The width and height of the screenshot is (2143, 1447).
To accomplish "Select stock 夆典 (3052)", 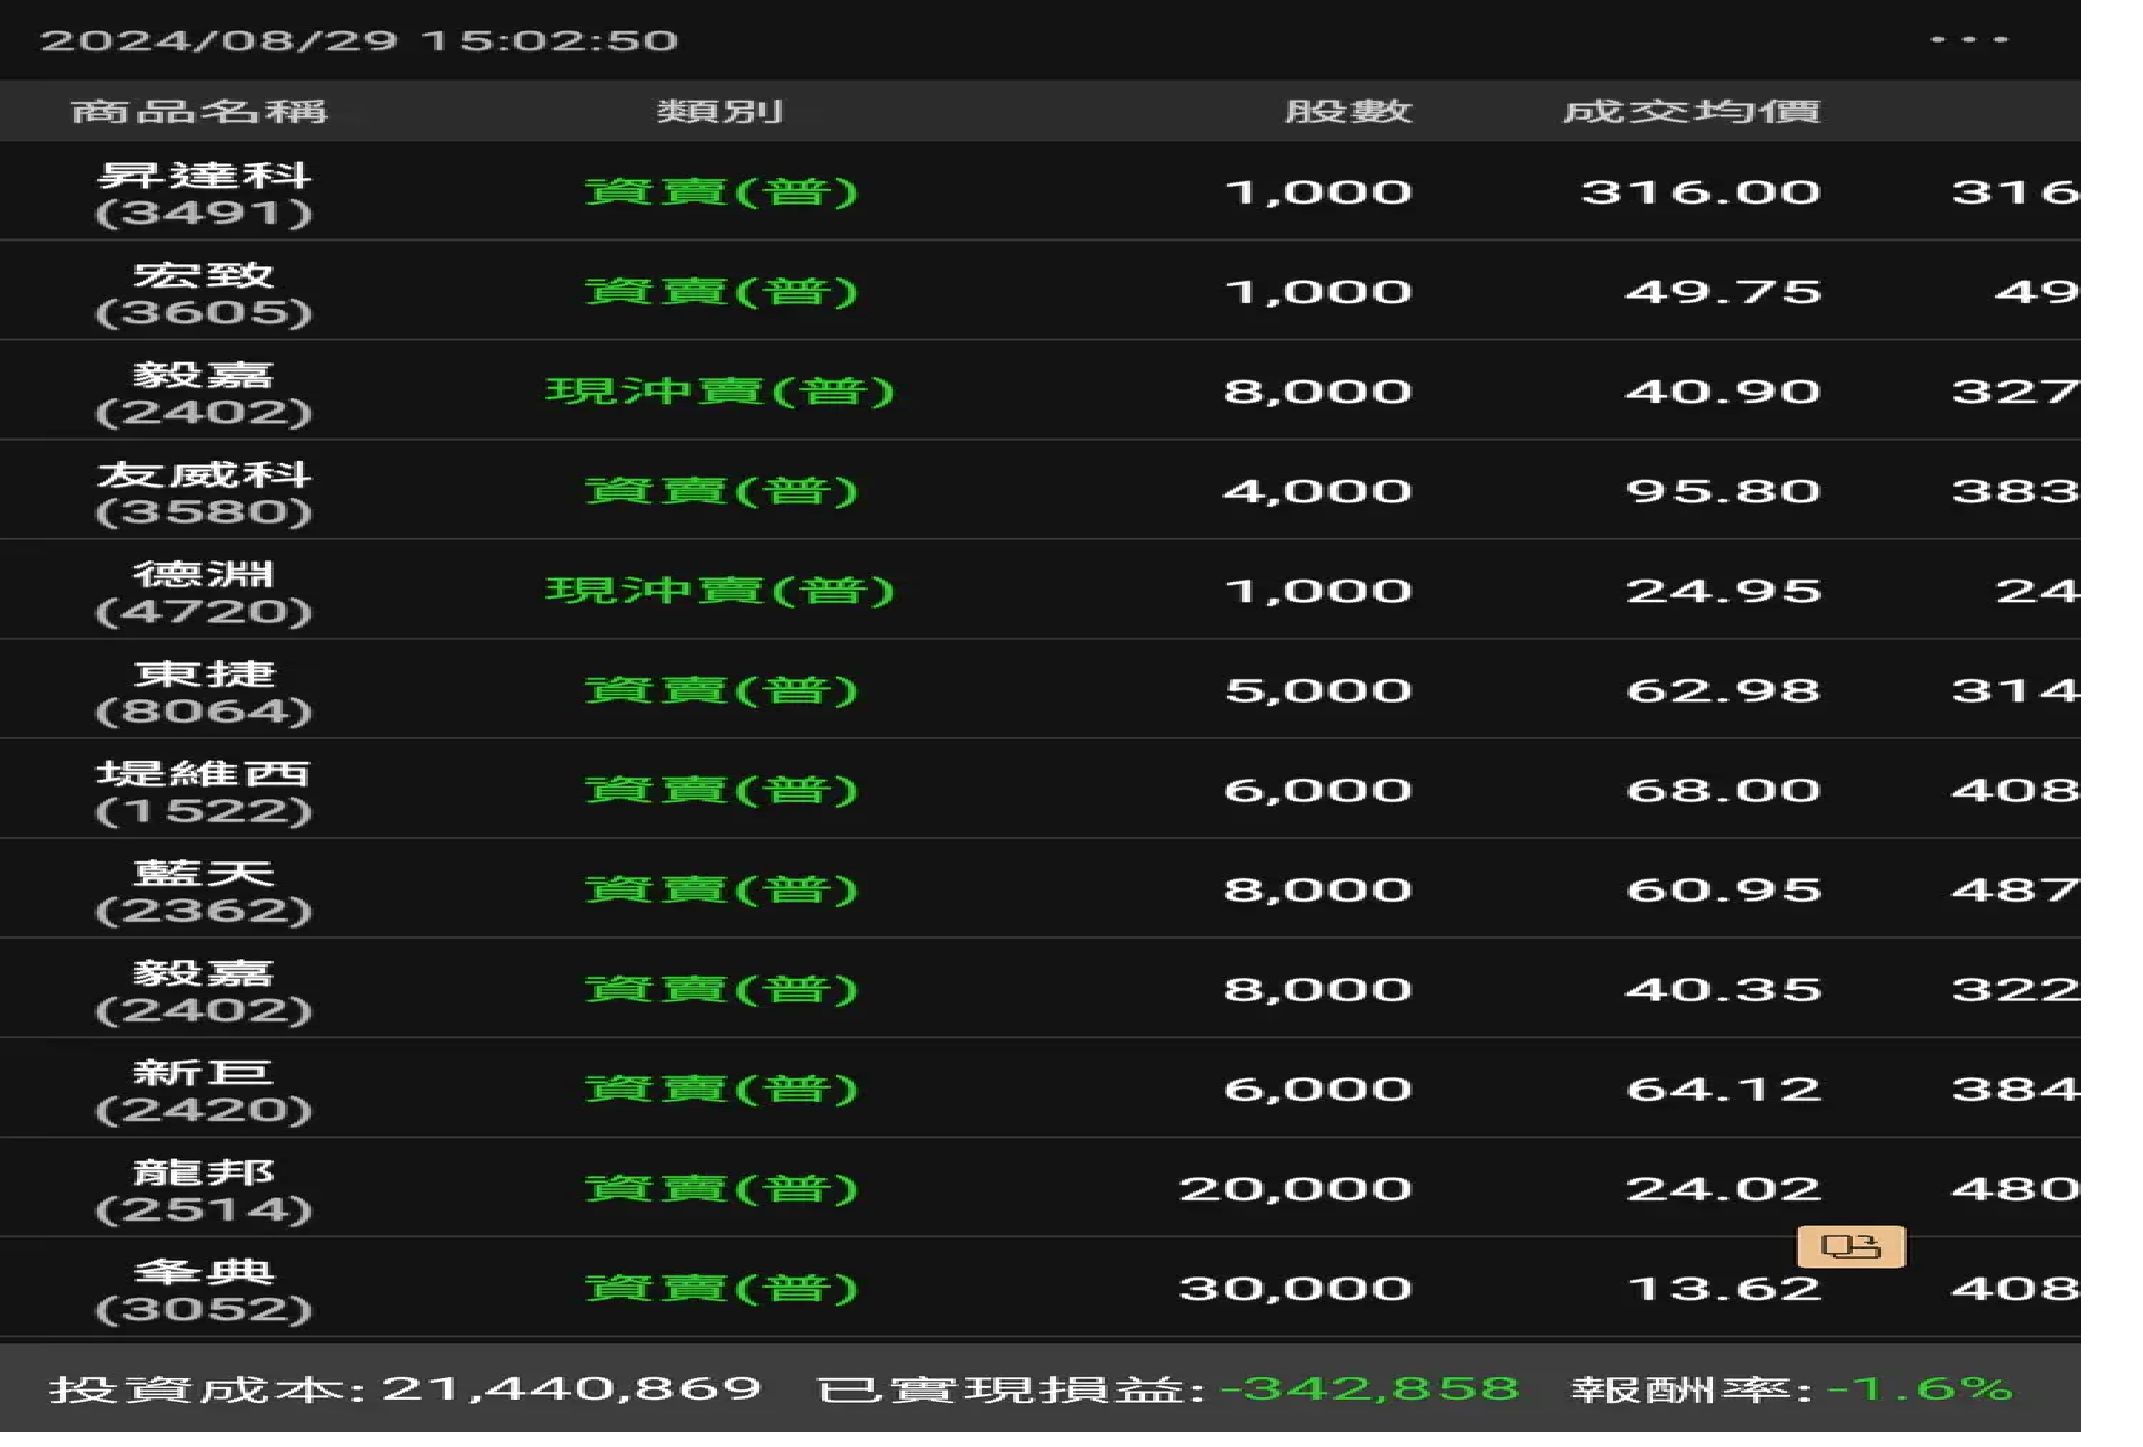I will coord(204,1290).
